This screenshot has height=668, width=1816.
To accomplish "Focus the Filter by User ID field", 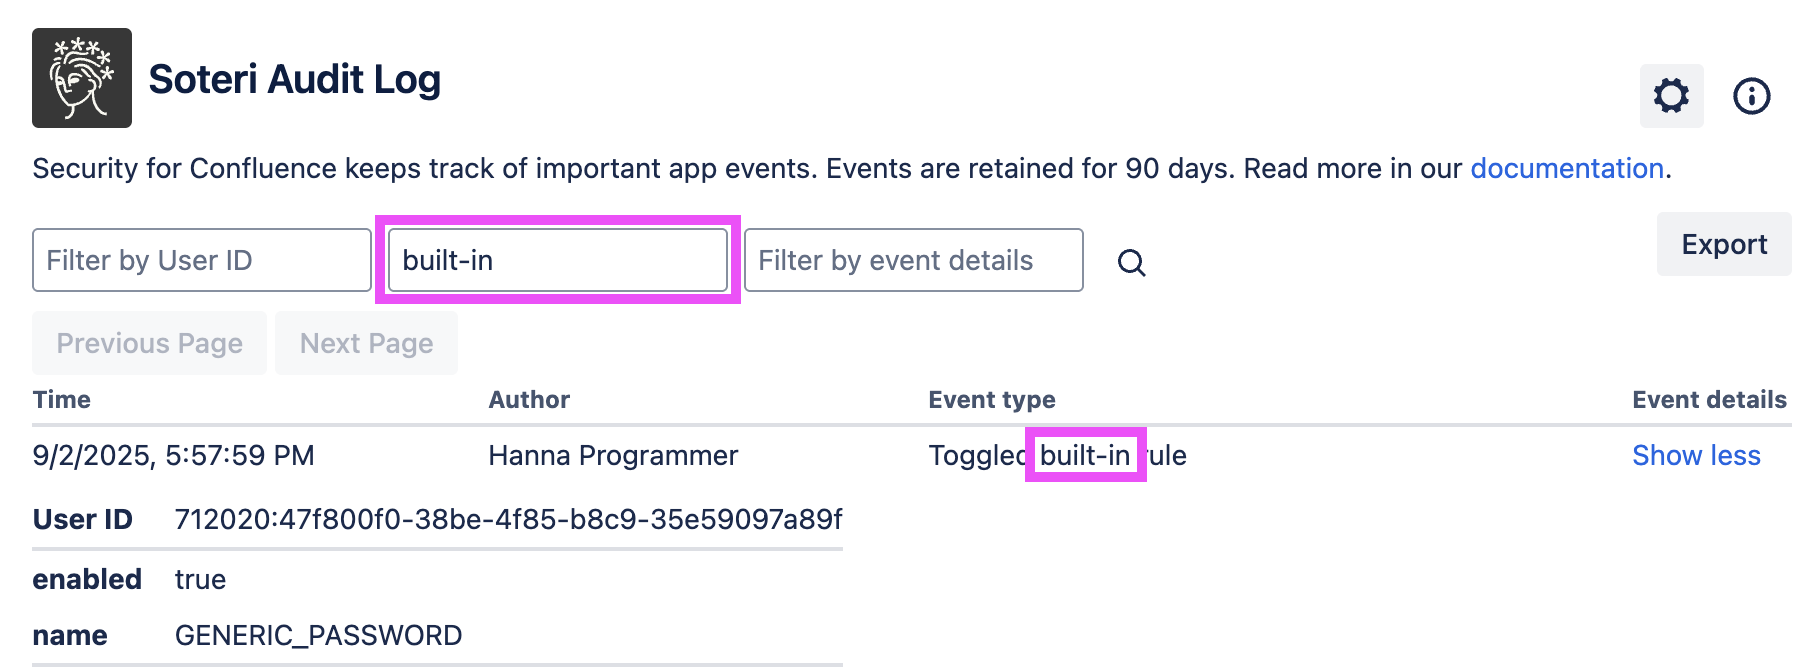I will [x=202, y=260].
